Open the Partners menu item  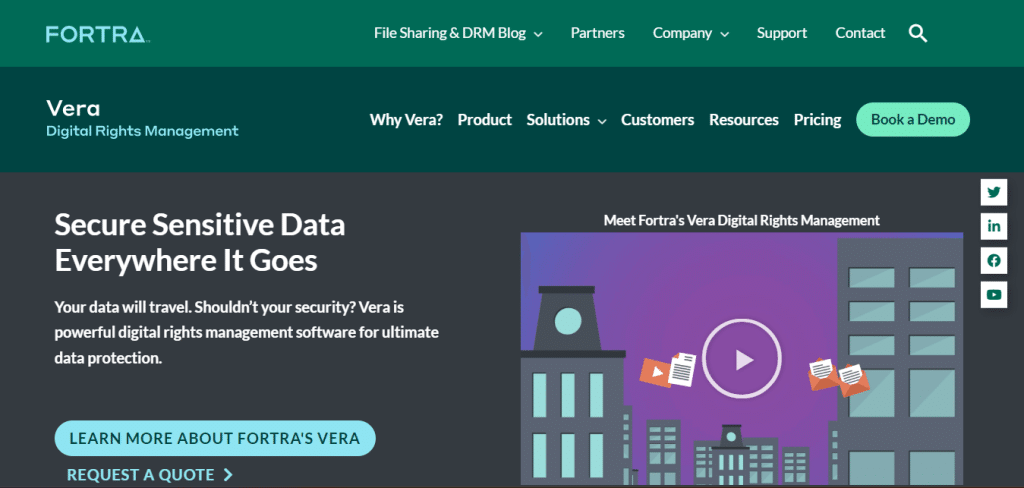click(597, 33)
